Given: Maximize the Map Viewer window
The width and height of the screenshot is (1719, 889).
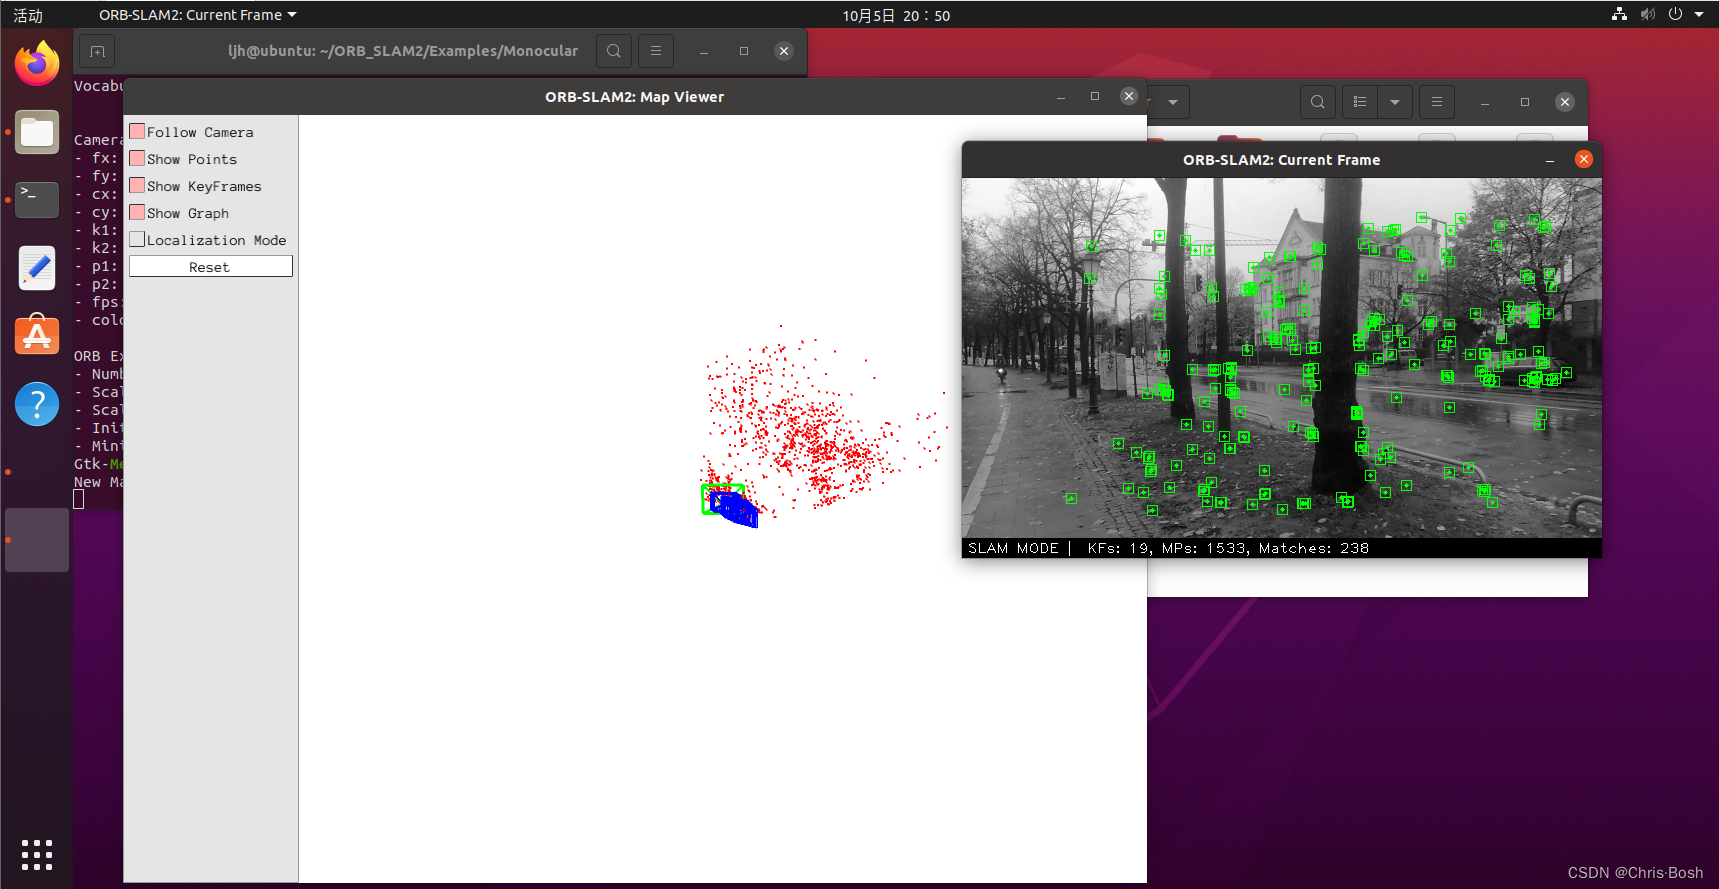Looking at the screenshot, I should (1095, 96).
